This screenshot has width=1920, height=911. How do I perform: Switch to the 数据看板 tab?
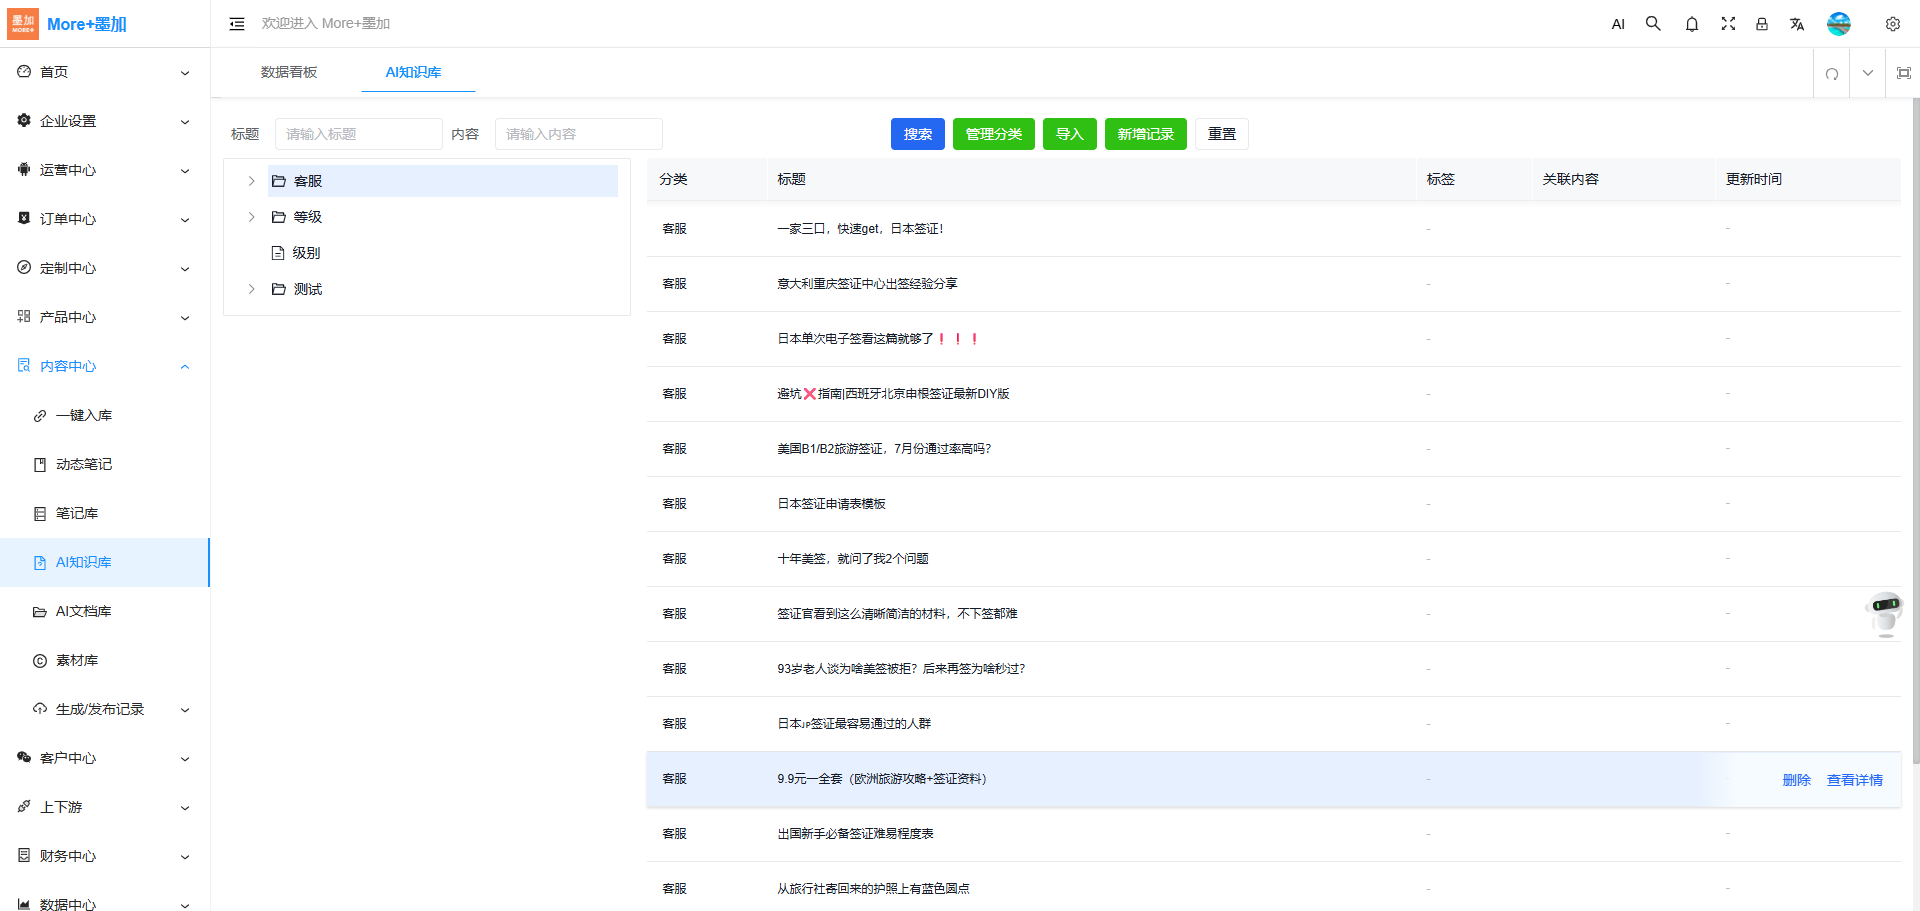(289, 72)
